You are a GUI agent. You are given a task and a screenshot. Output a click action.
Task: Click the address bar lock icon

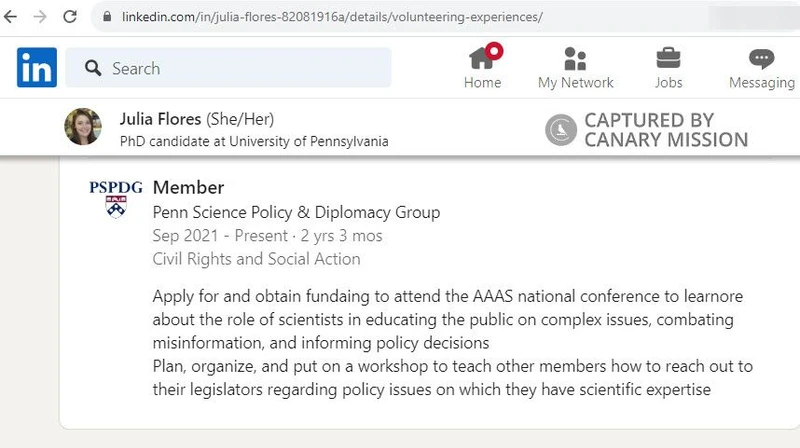[107, 18]
